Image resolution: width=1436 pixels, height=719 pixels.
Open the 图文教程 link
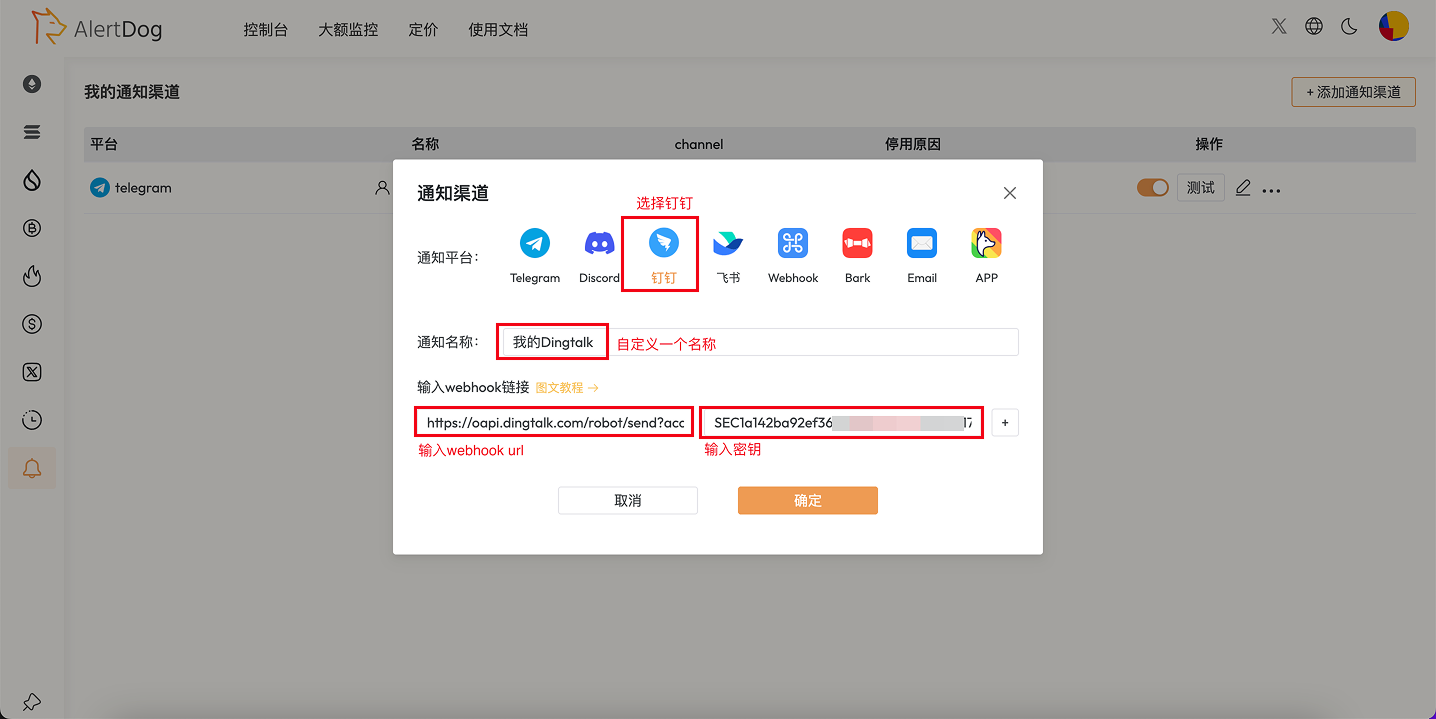pyautogui.click(x=567, y=387)
